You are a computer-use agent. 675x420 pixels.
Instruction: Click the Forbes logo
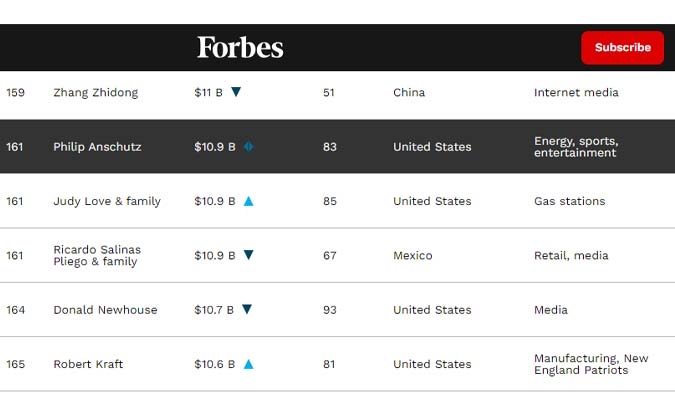click(240, 47)
